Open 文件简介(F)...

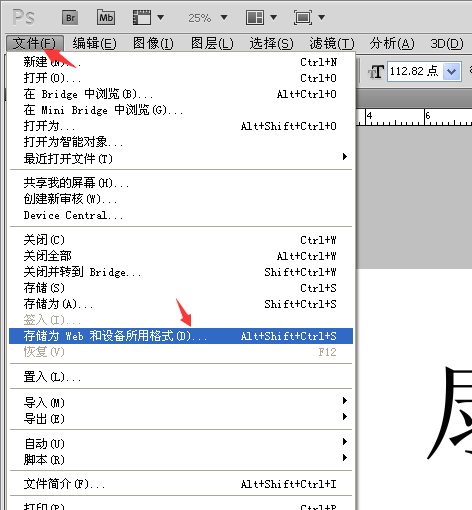[x=181, y=484]
